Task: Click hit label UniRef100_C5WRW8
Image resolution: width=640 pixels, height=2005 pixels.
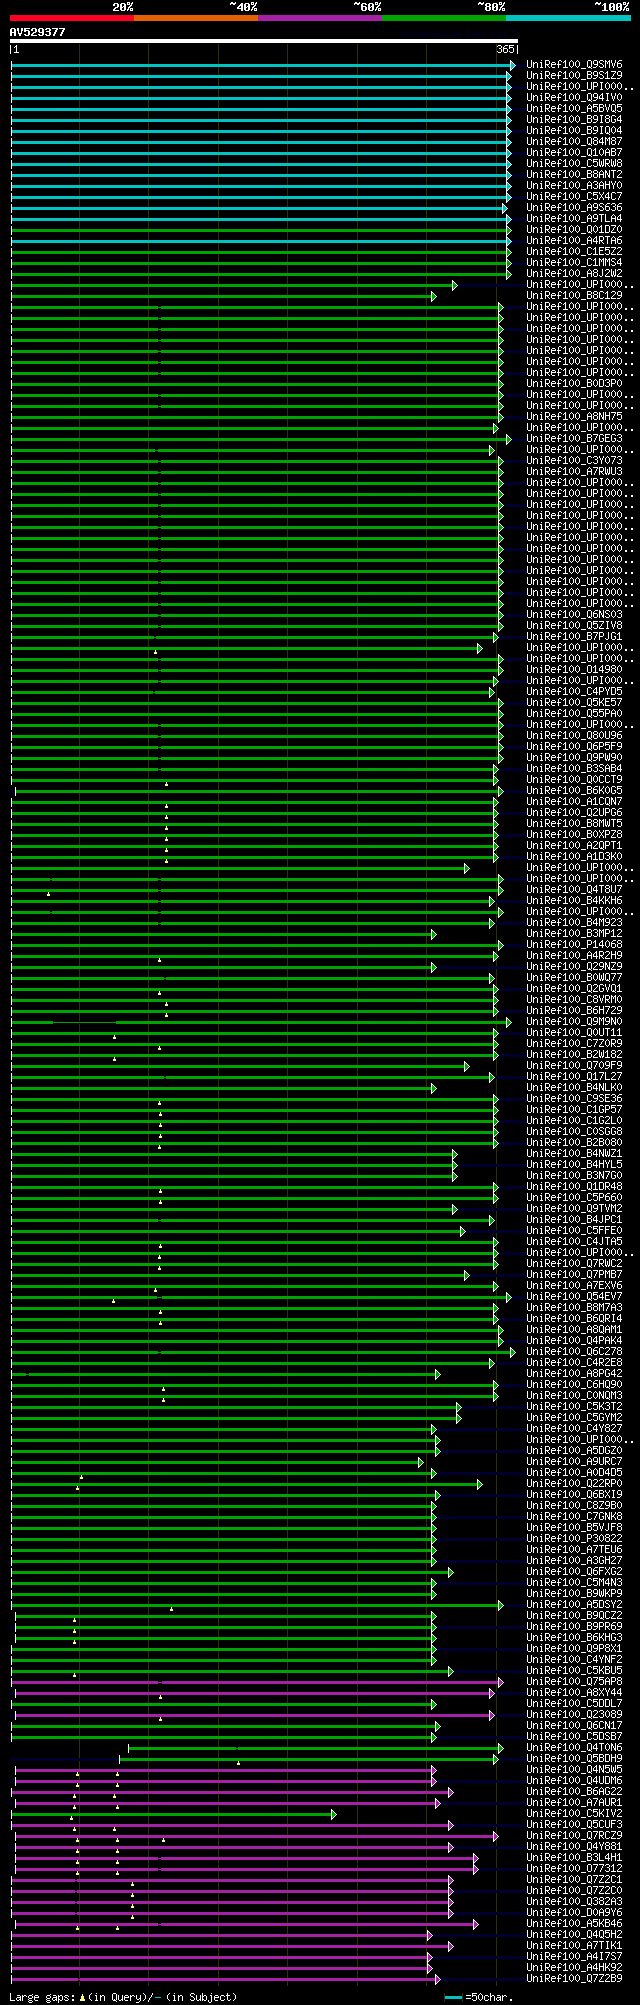Action: coord(574,164)
